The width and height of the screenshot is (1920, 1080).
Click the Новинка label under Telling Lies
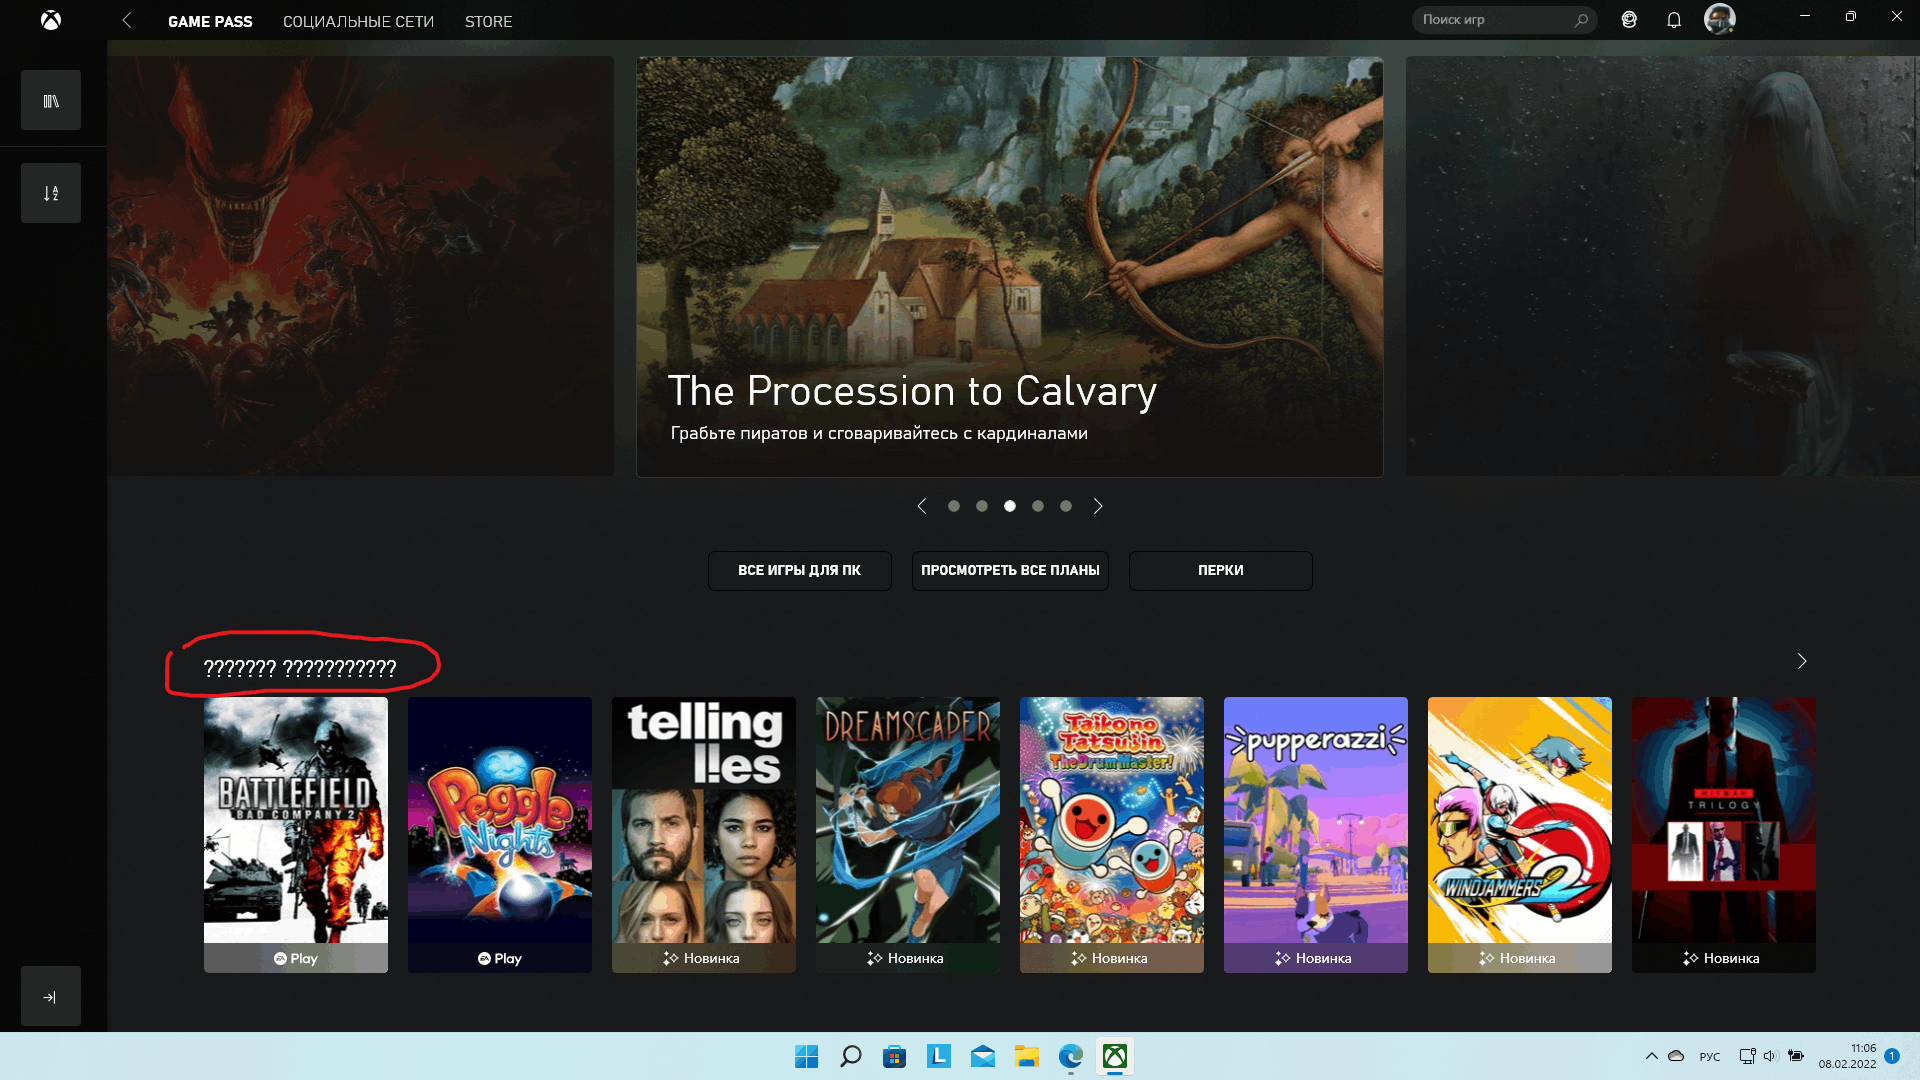(702, 958)
